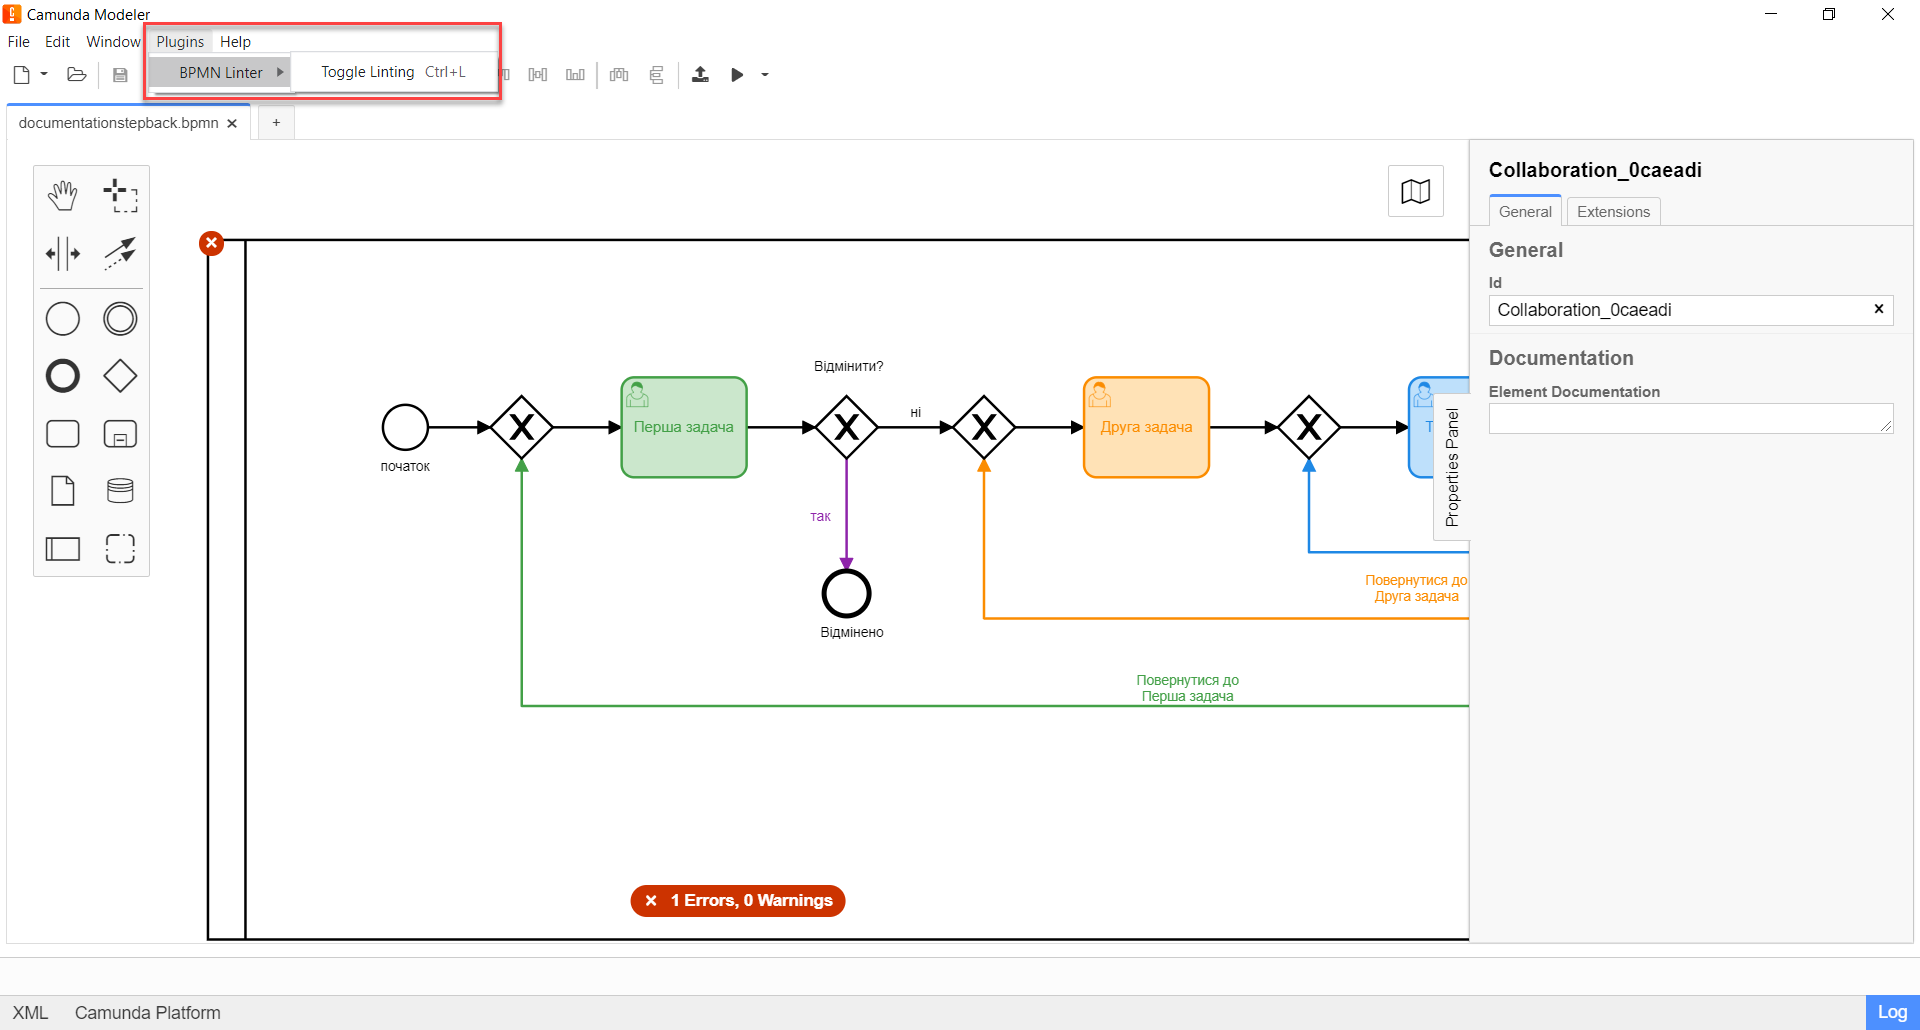Viewport: 1920px width, 1030px height.
Task: Click the open file folder icon
Action: tap(76, 75)
